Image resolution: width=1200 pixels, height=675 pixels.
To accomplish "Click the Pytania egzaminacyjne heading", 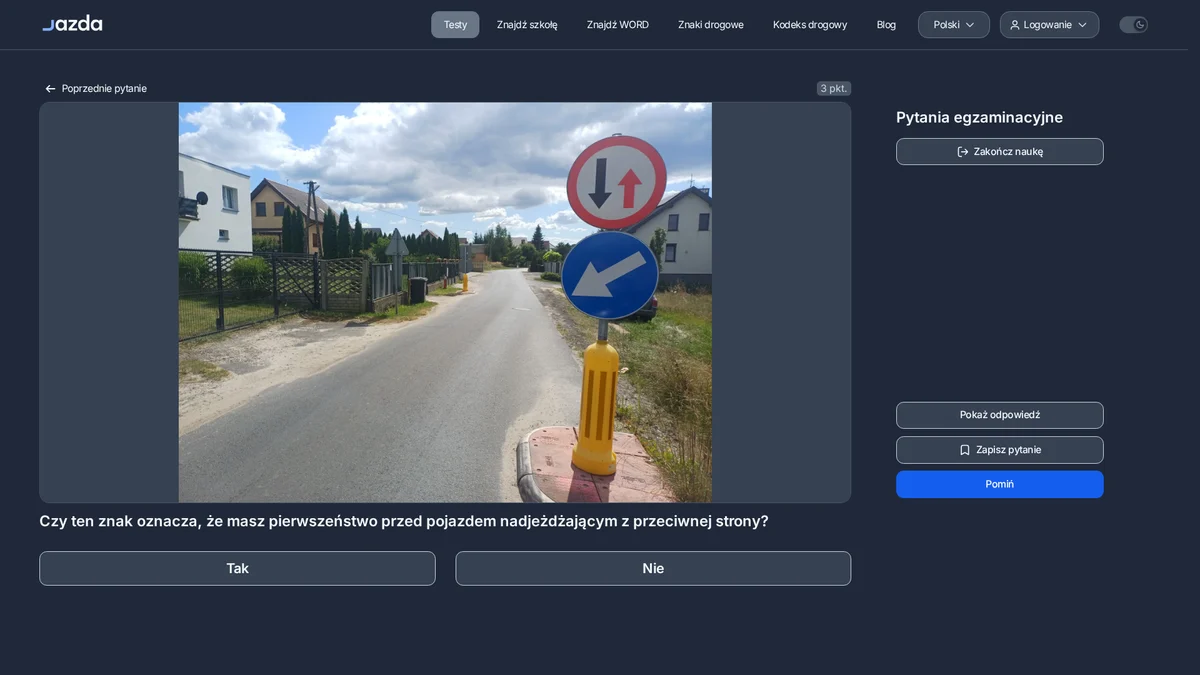I will [979, 117].
